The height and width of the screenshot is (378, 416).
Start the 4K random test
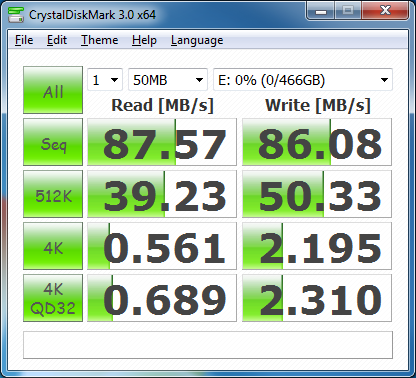53,246
